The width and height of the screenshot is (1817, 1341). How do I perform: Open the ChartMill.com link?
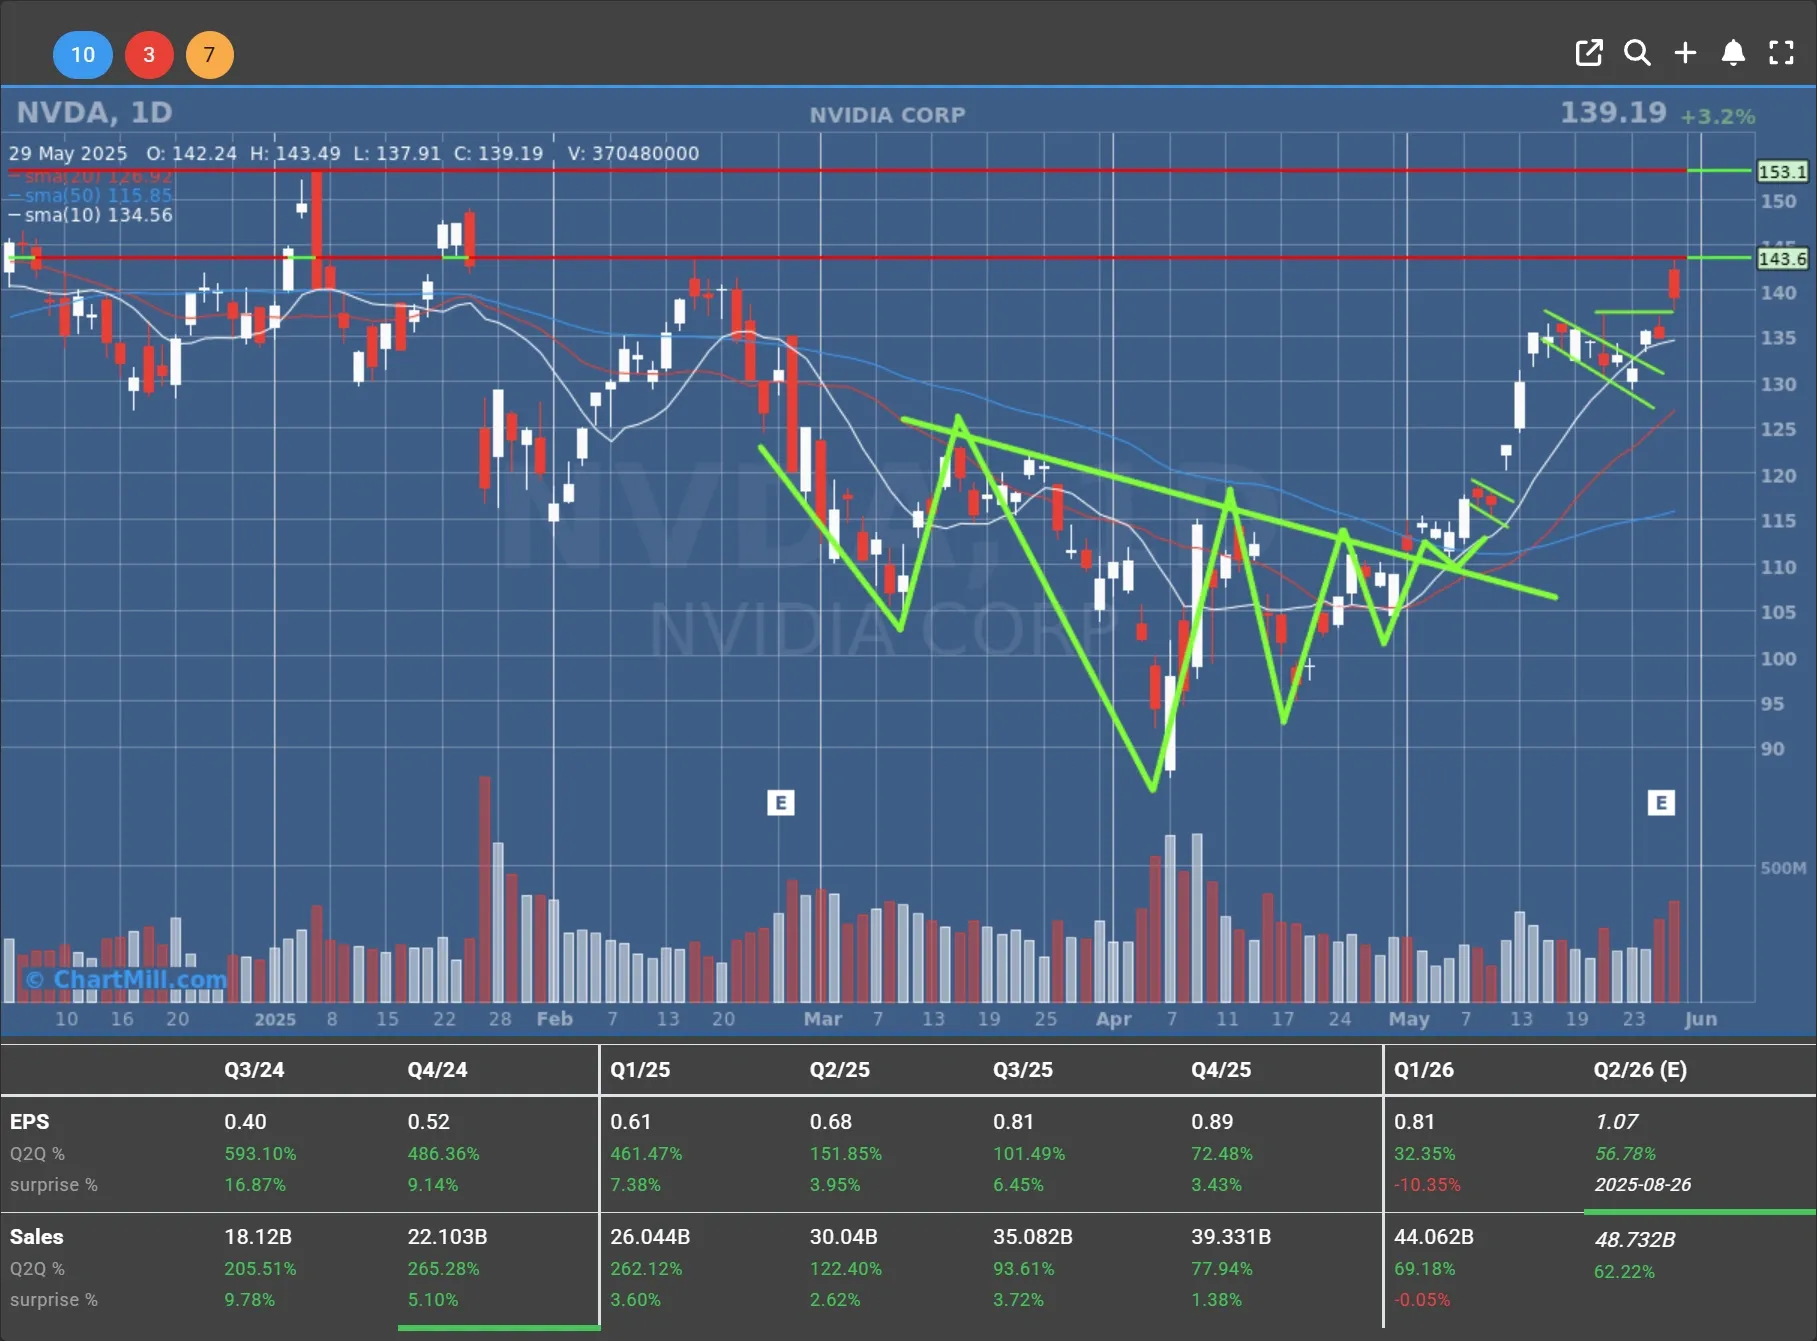coord(127,979)
